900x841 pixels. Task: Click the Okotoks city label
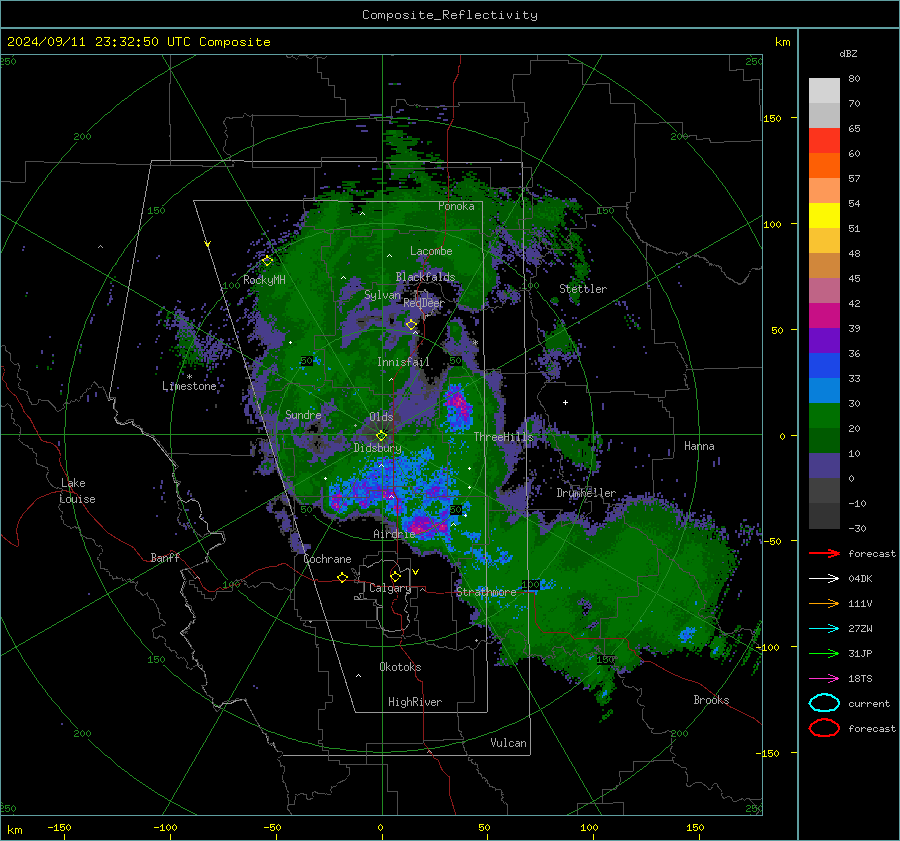coord(400,667)
